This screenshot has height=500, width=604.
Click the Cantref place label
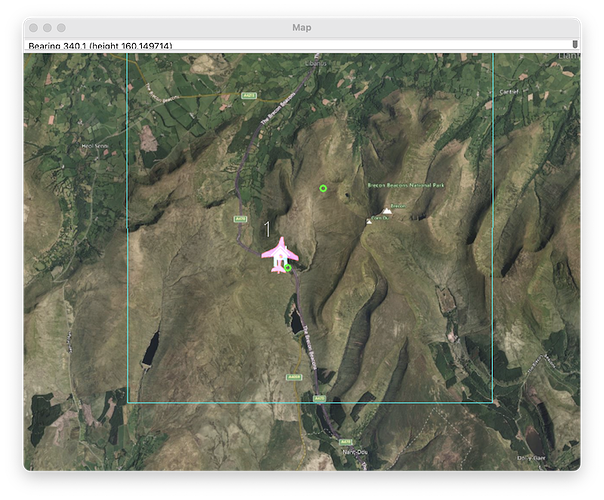point(510,91)
